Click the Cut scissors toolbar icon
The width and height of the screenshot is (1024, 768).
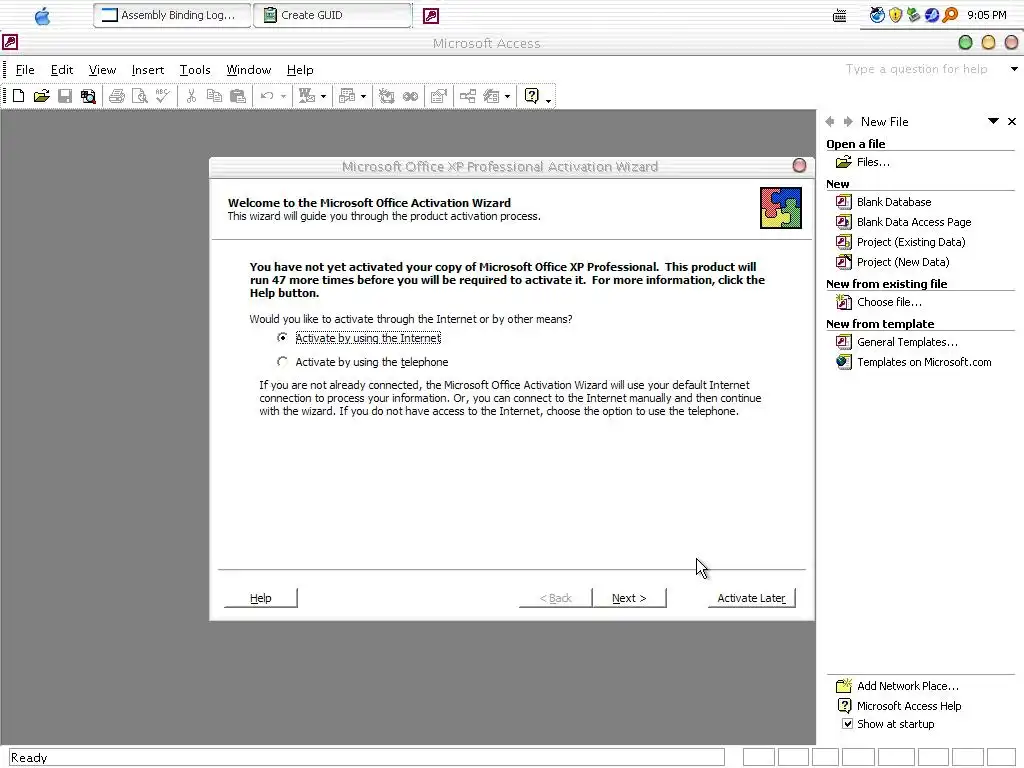tap(191, 97)
